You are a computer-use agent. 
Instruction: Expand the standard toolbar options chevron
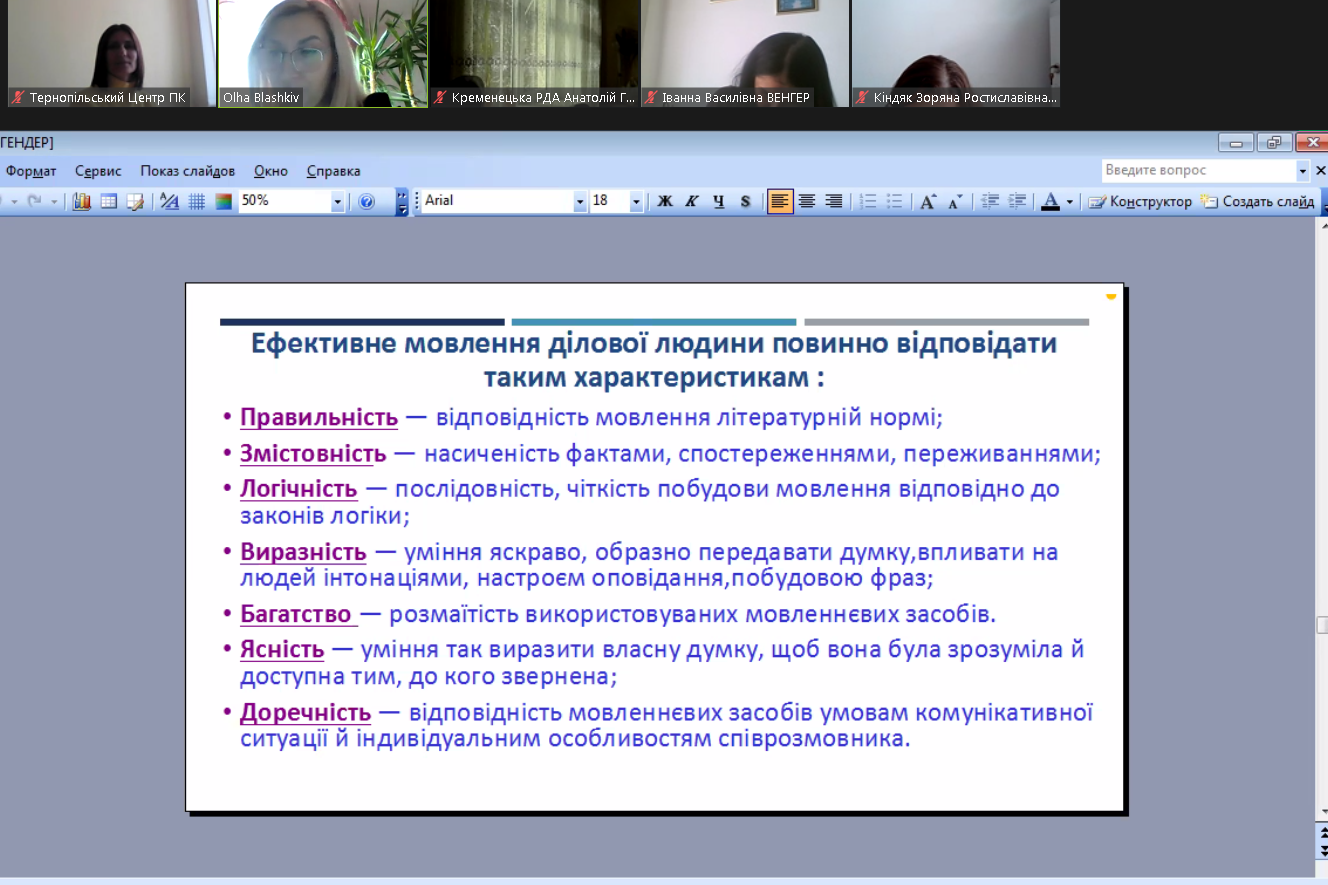(402, 201)
